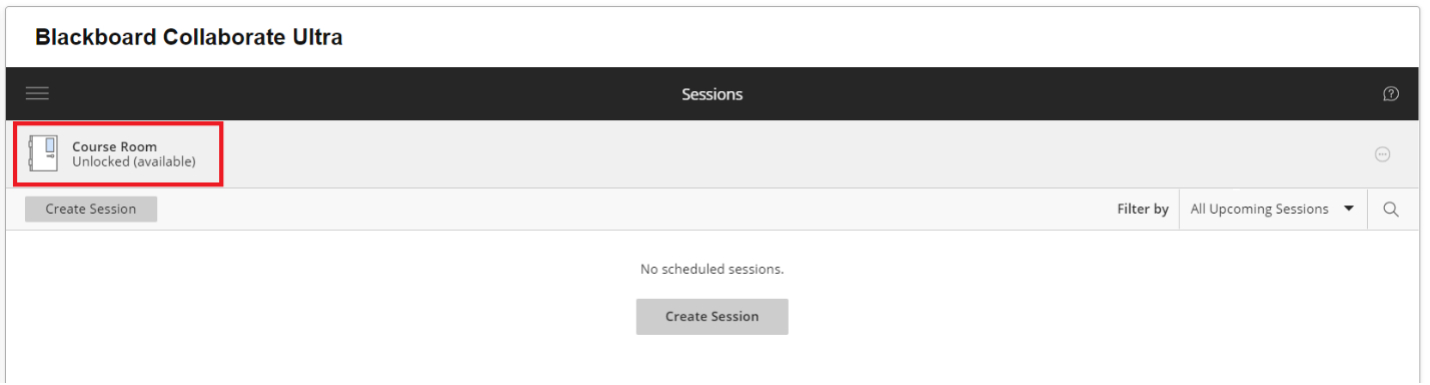Click the centered Create Session button
The image size is (1430, 385).
tap(712, 316)
